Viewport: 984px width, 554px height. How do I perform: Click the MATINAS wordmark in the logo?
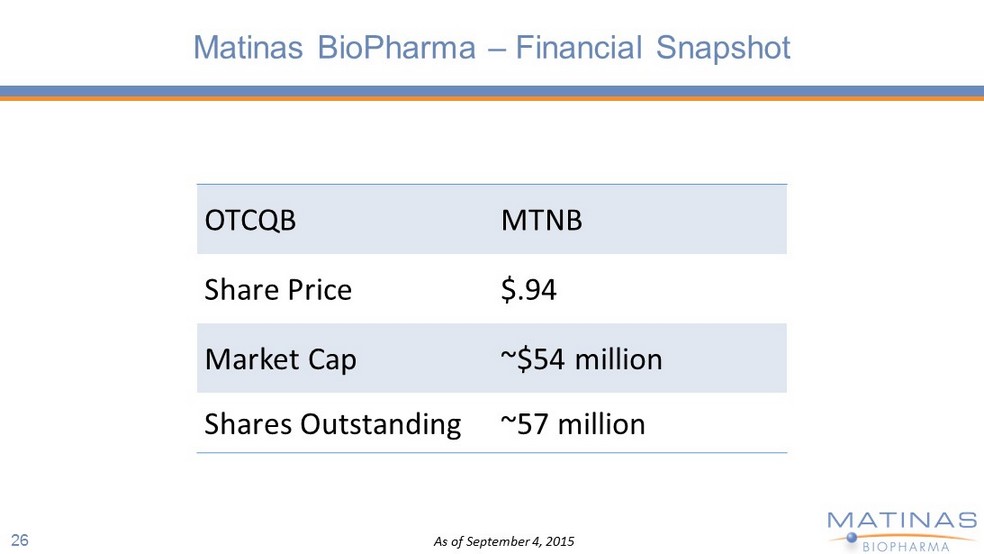902,520
